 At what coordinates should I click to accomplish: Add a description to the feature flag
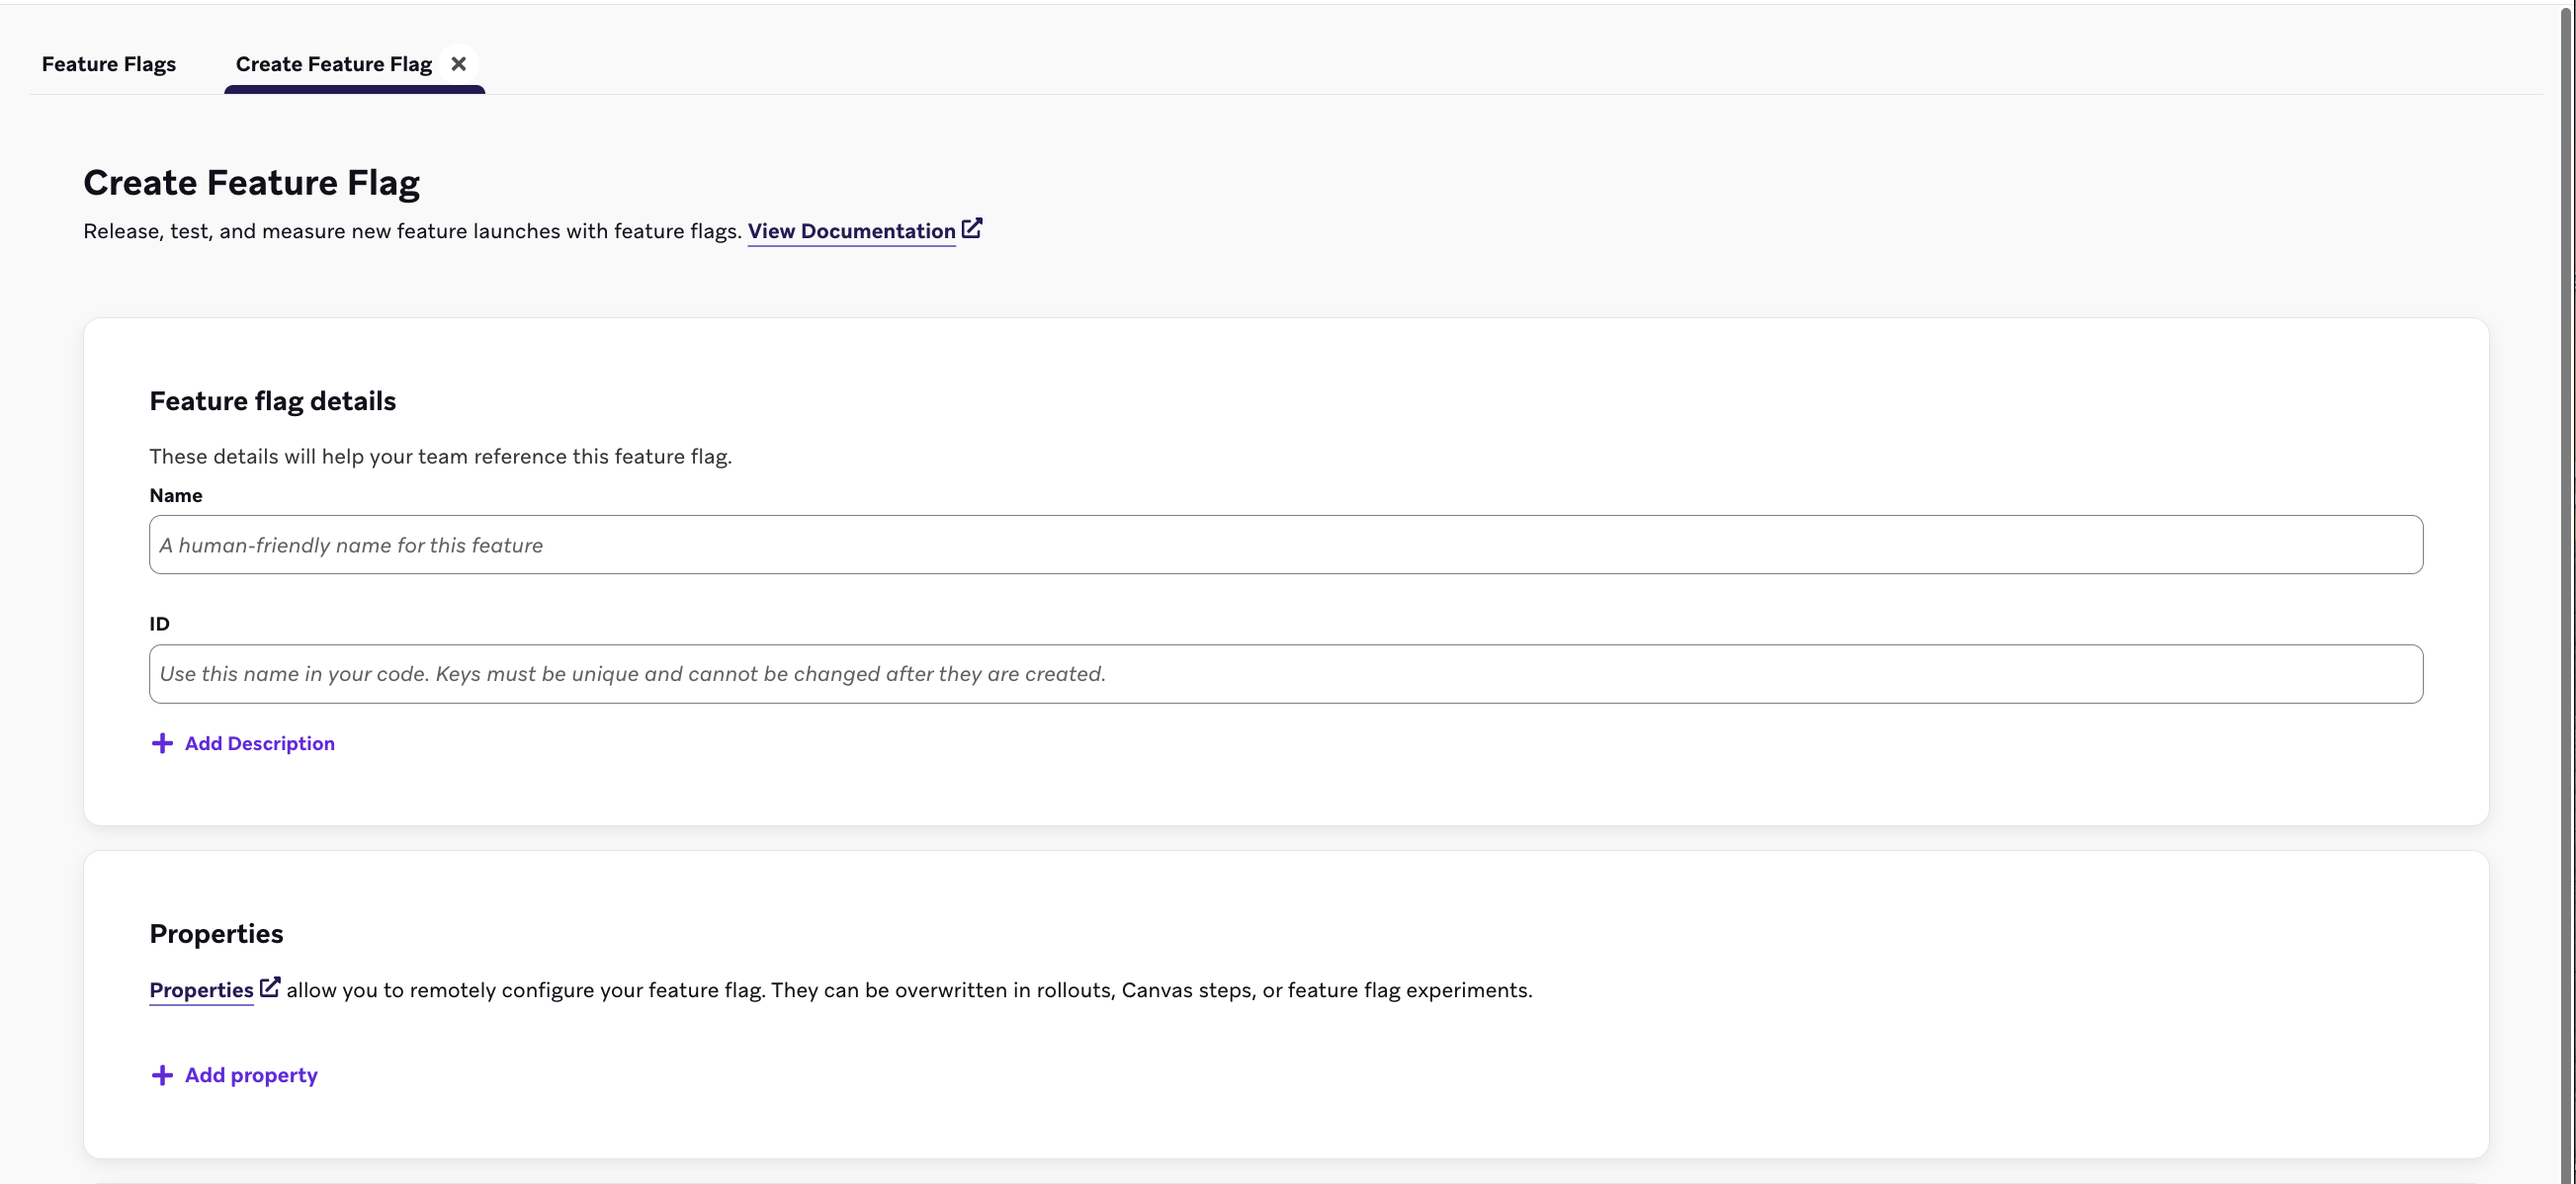click(x=258, y=743)
